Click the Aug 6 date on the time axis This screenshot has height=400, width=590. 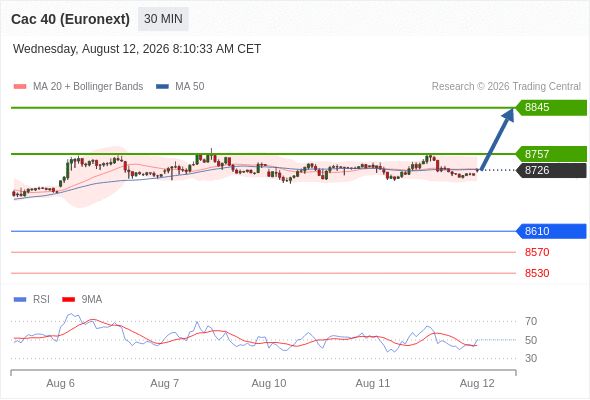[x=60, y=383]
